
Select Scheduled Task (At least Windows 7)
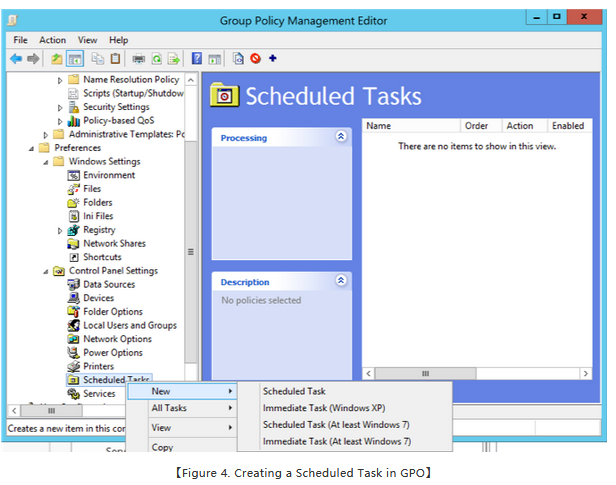pyautogui.click(x=336, y=424)
